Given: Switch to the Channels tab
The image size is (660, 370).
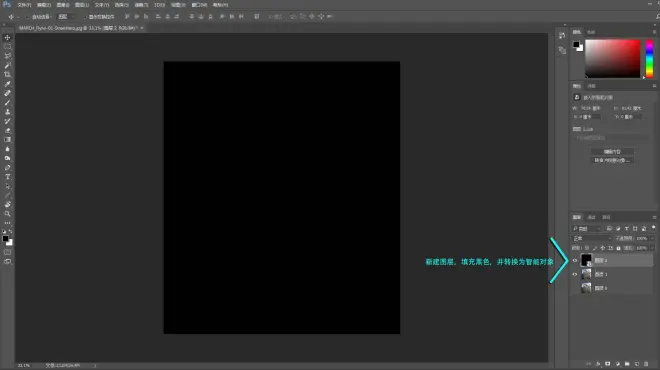Looking at the screenshot, I should [x=591, y=217].
